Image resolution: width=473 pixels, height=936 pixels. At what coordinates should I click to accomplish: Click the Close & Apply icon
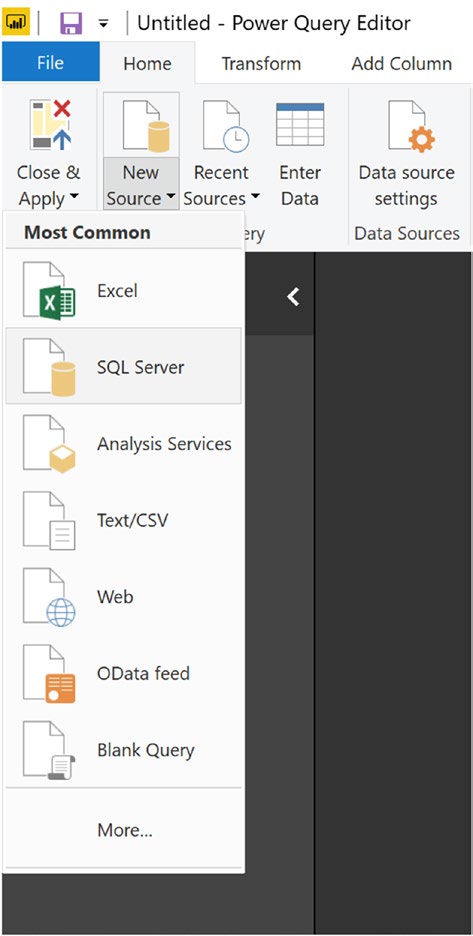pos(51,125)
